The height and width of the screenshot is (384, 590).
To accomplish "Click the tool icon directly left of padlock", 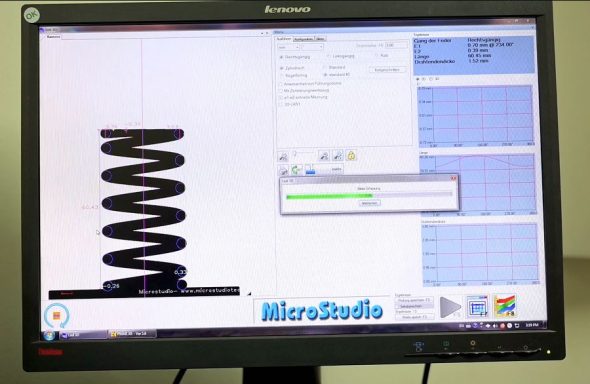I will click(338, 155).
